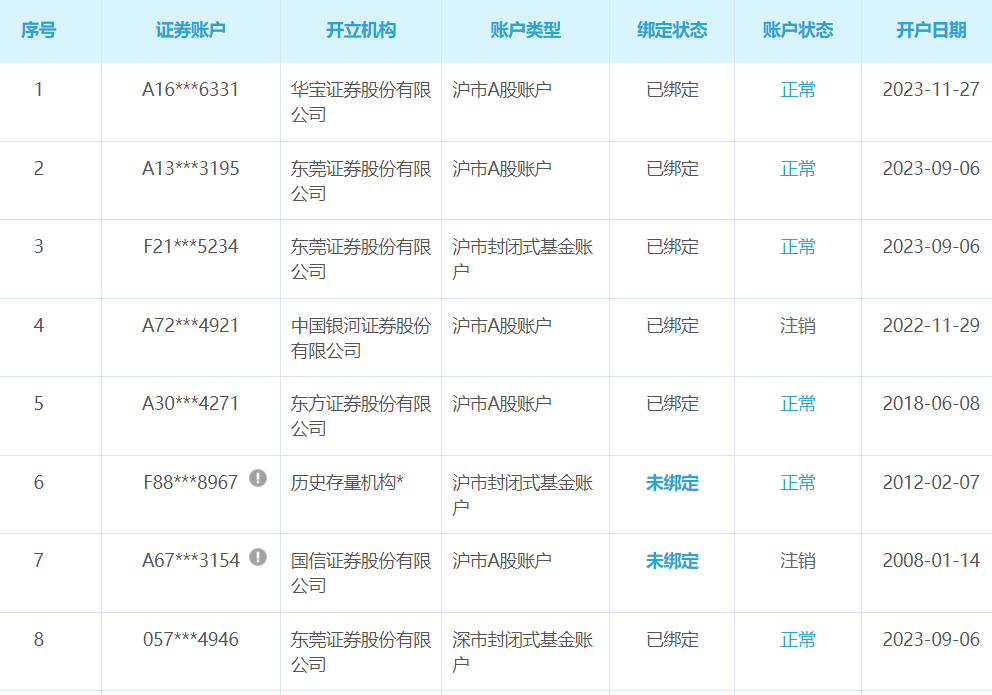
Task: Click the 证券账户 column header
Action: point(190,30)
